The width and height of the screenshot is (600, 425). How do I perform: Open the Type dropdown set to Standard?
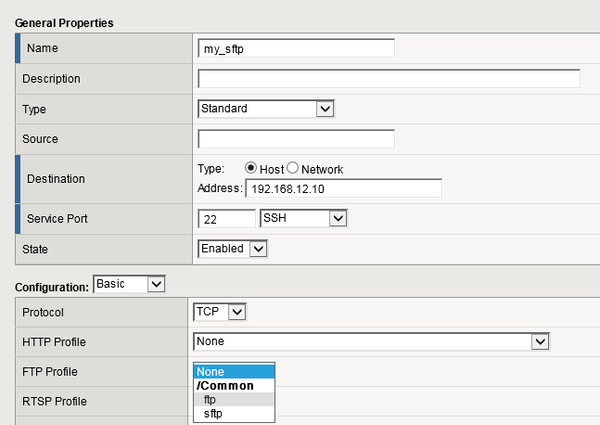tap(265, 108)
